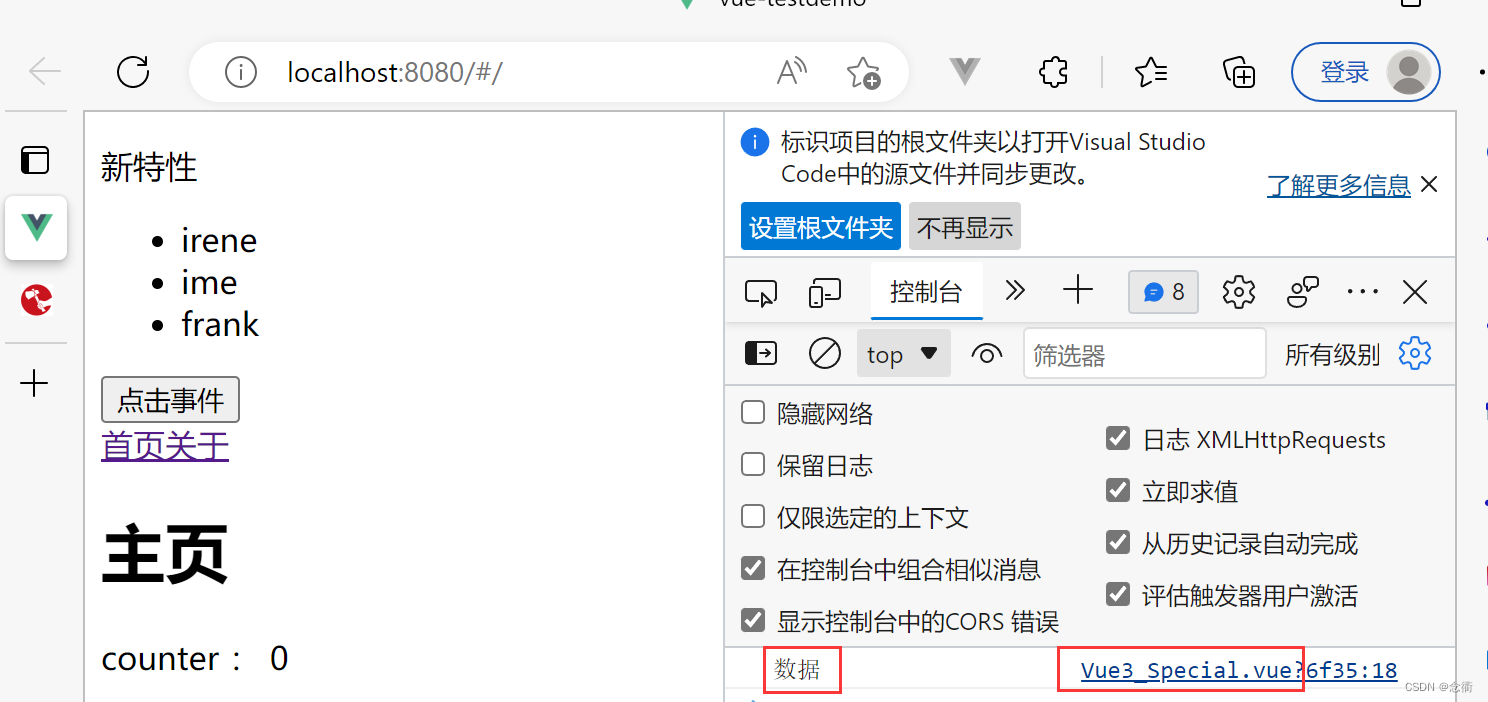
Task: Open DevTools settings gear icon
Action: pos(1239,292)
